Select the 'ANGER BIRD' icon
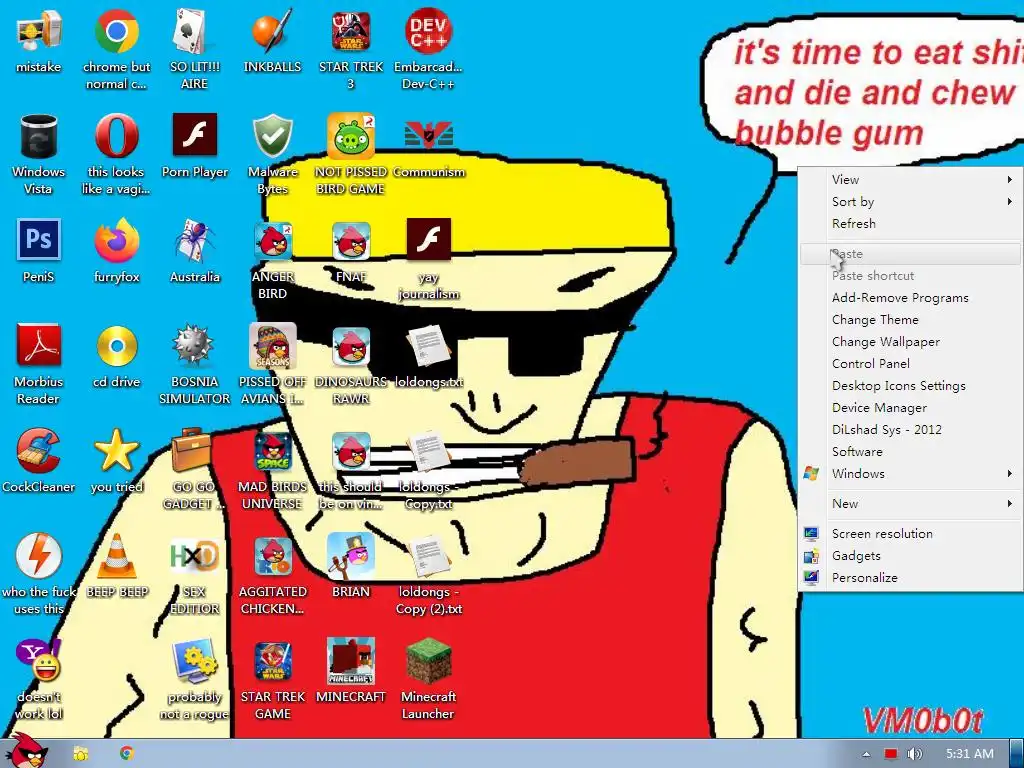Viewport: 1024px width, 768px height. point(272,259)
